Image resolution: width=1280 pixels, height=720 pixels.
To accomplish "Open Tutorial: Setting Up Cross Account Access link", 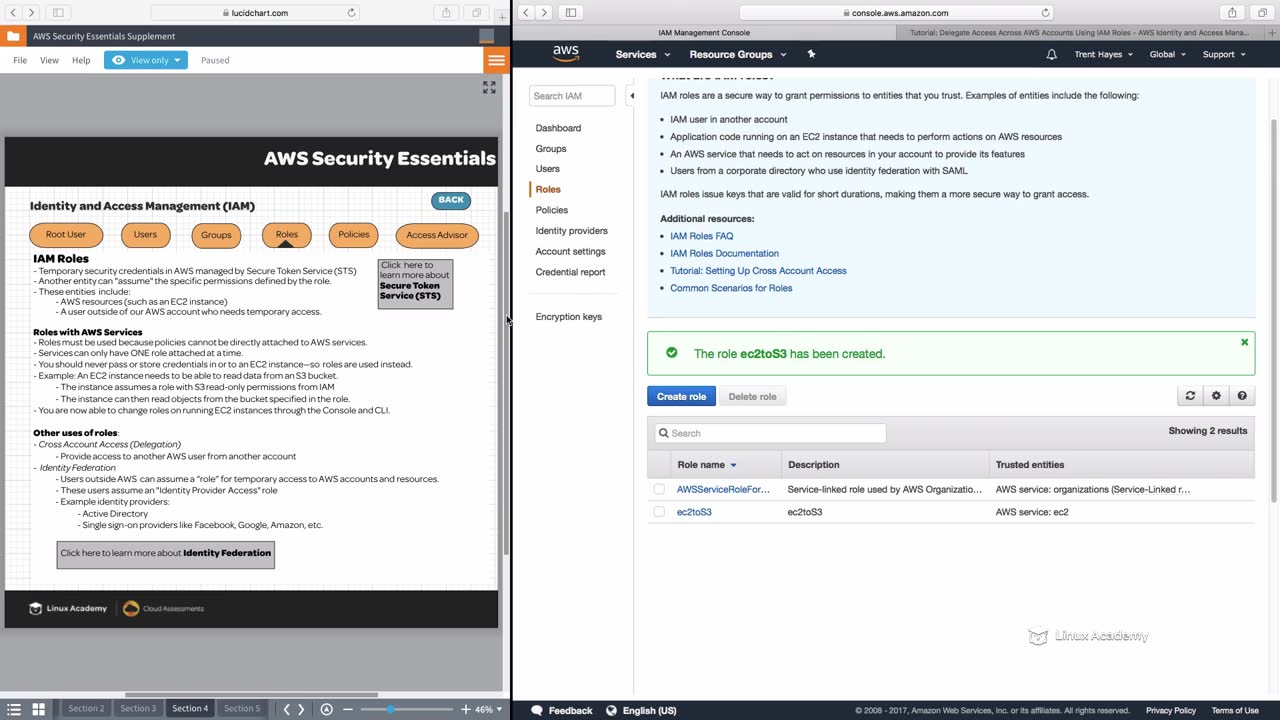I will [758, 271].
